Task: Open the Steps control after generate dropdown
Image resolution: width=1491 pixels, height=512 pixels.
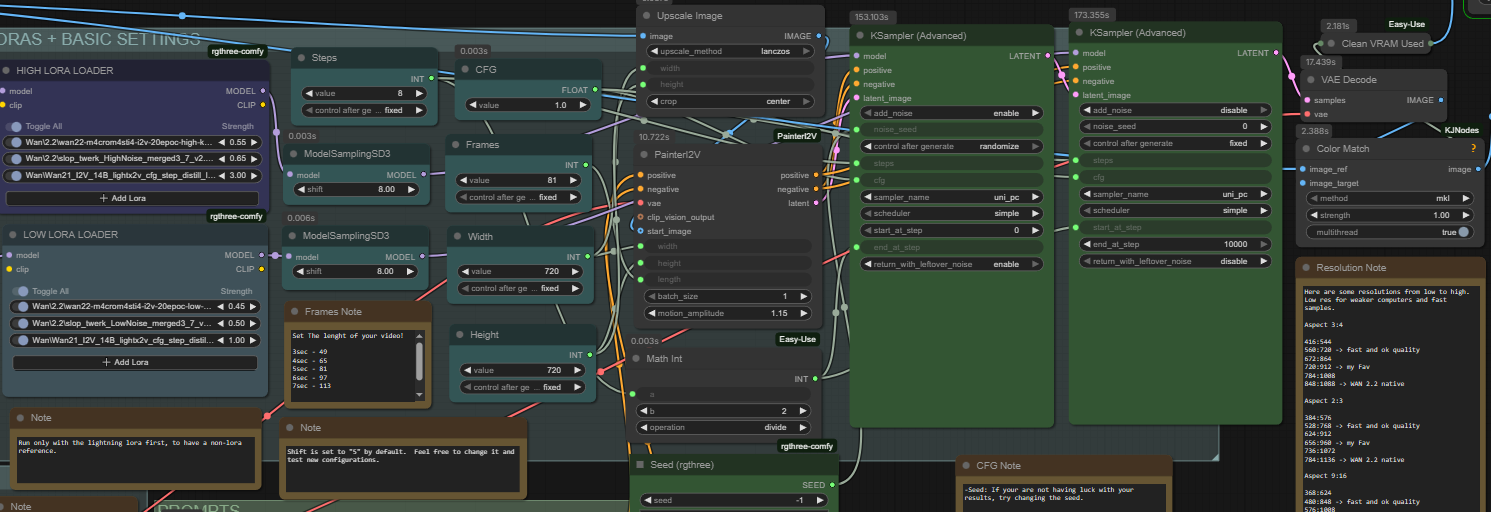Action: pos(364,110)
